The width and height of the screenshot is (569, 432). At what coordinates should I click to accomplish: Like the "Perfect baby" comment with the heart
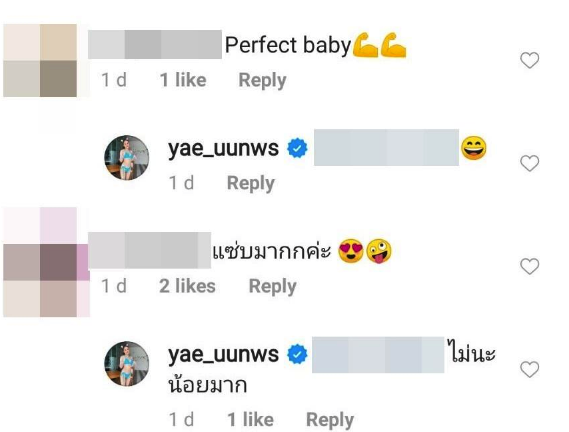point(529,60)
